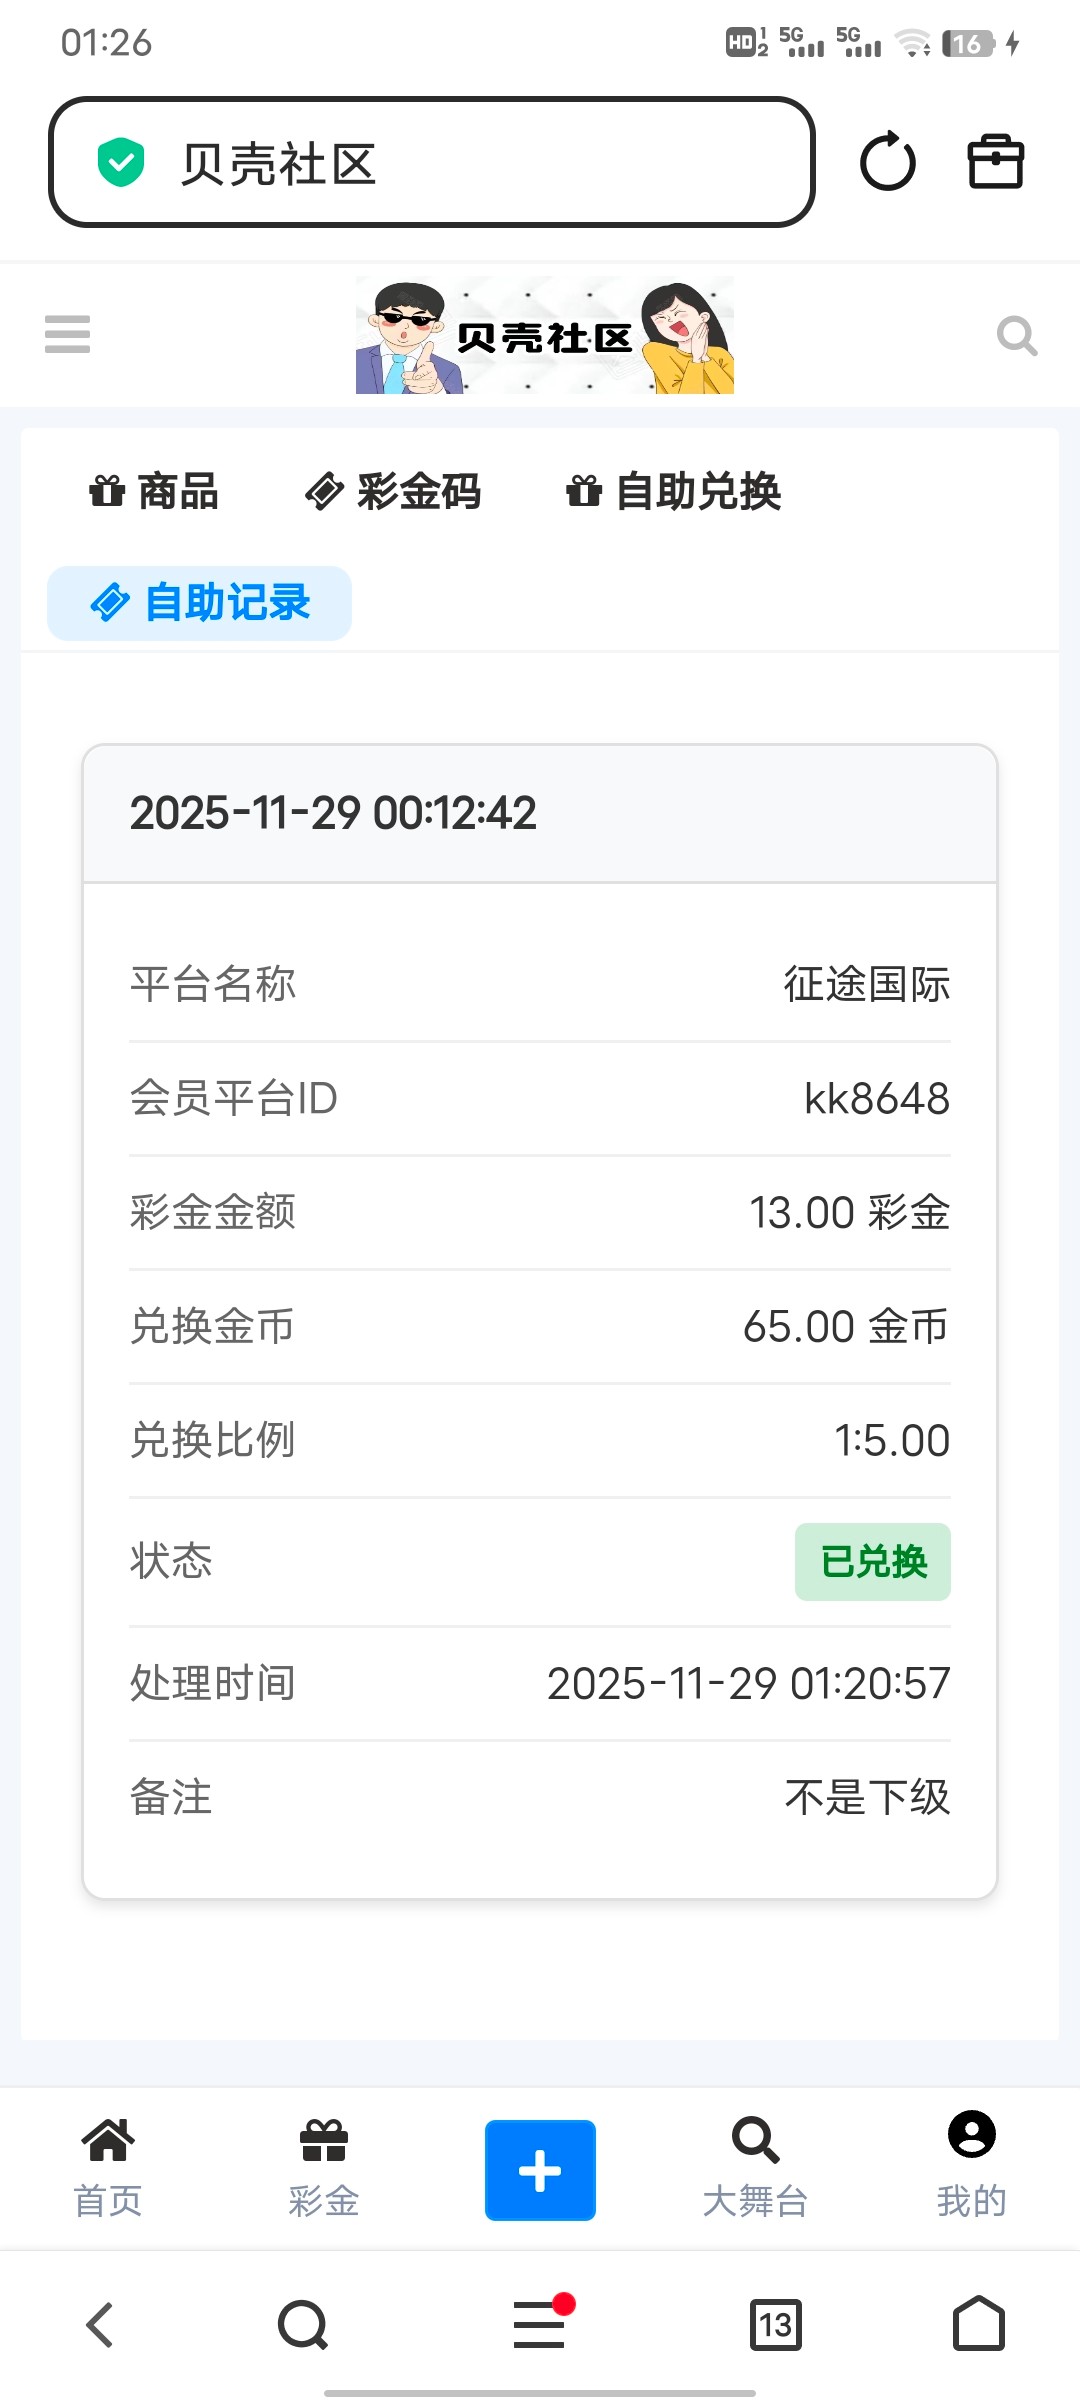Image resolution: width=1080 pixels, height=2400 pixels.
Task: Go back with browser back arrow
Action: tap(100, 2324)
